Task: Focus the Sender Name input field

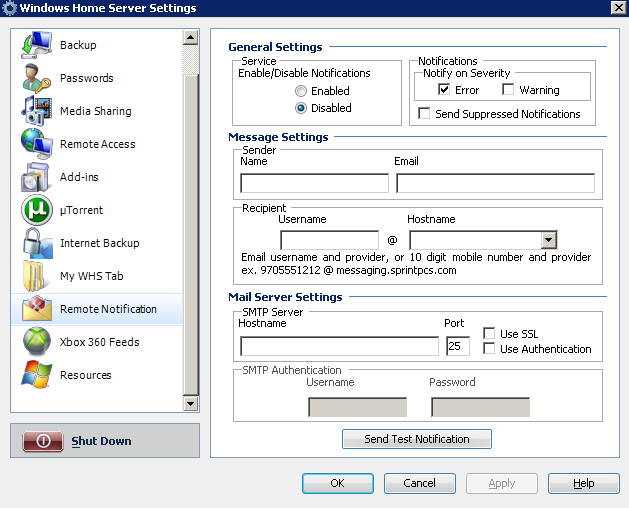Action: tap(314, 183)
